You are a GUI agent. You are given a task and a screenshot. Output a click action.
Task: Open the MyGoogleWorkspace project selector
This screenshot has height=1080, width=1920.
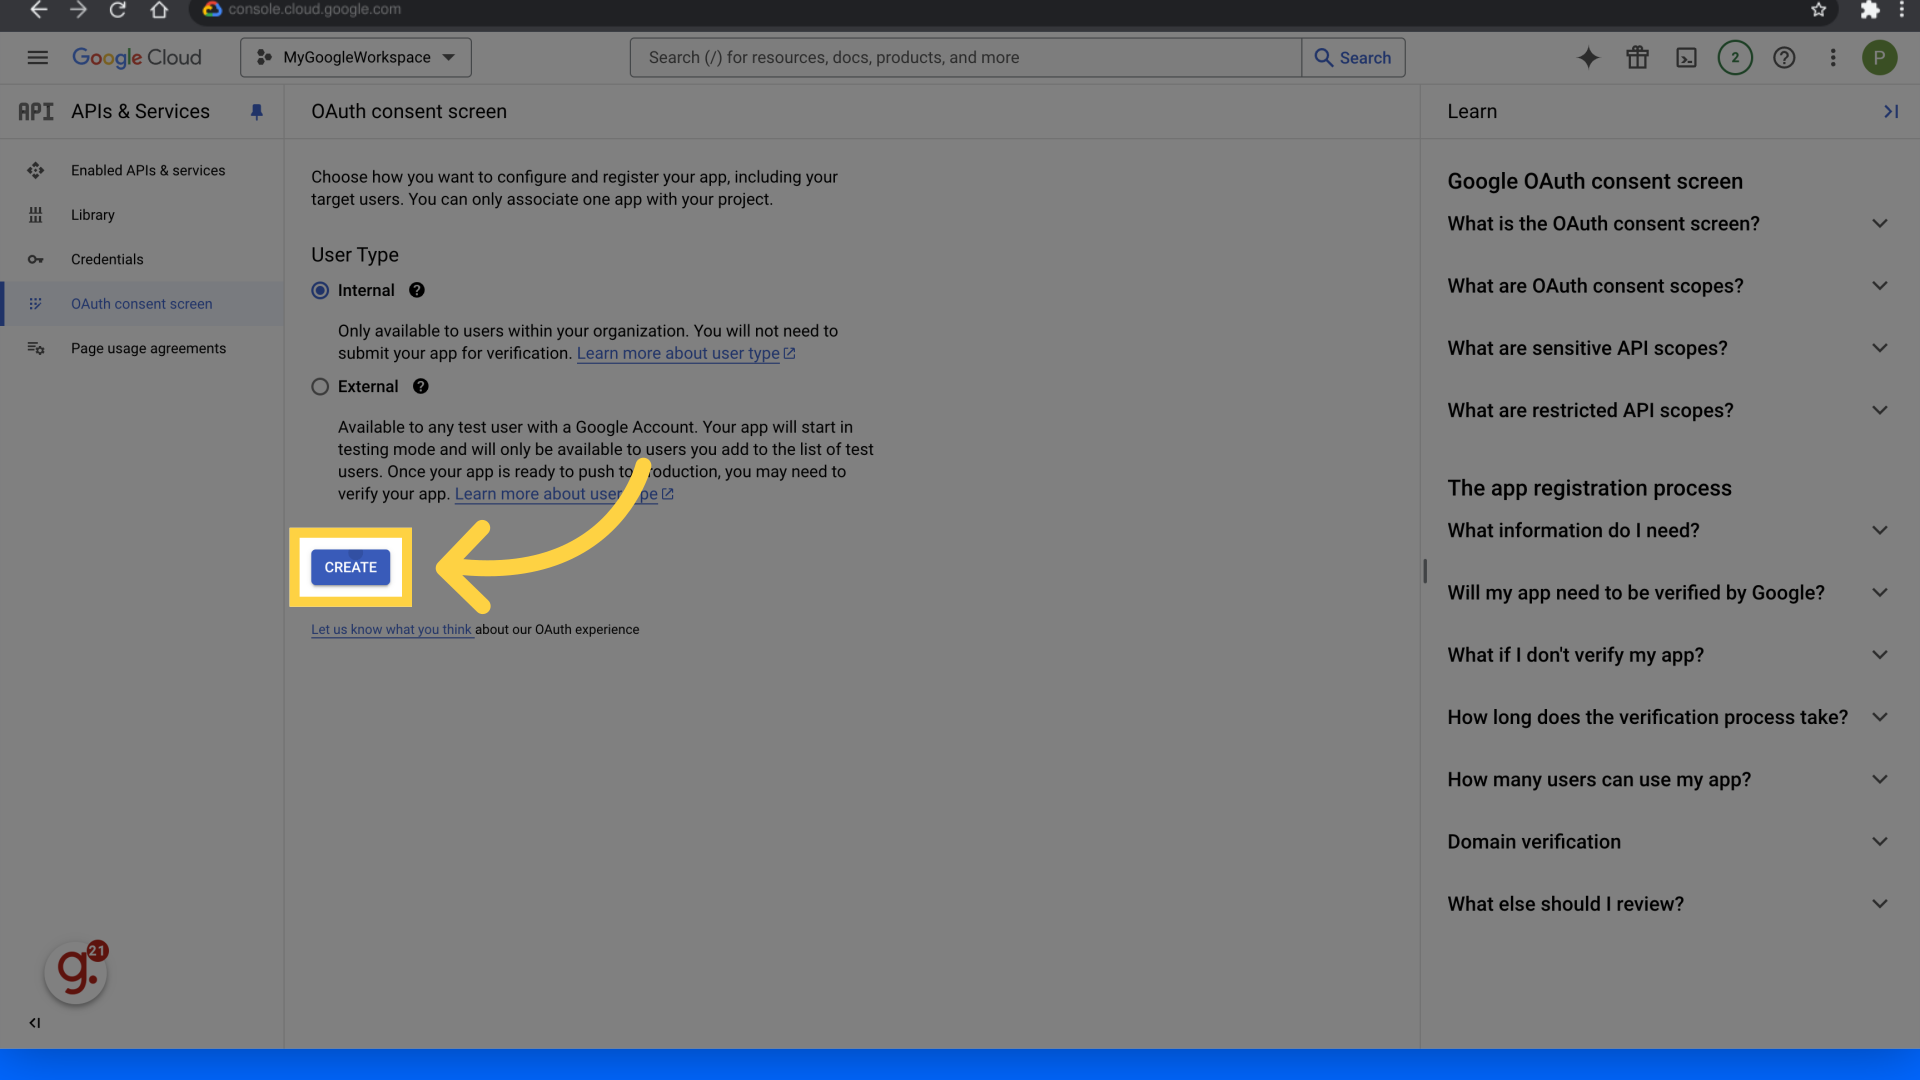355,58
